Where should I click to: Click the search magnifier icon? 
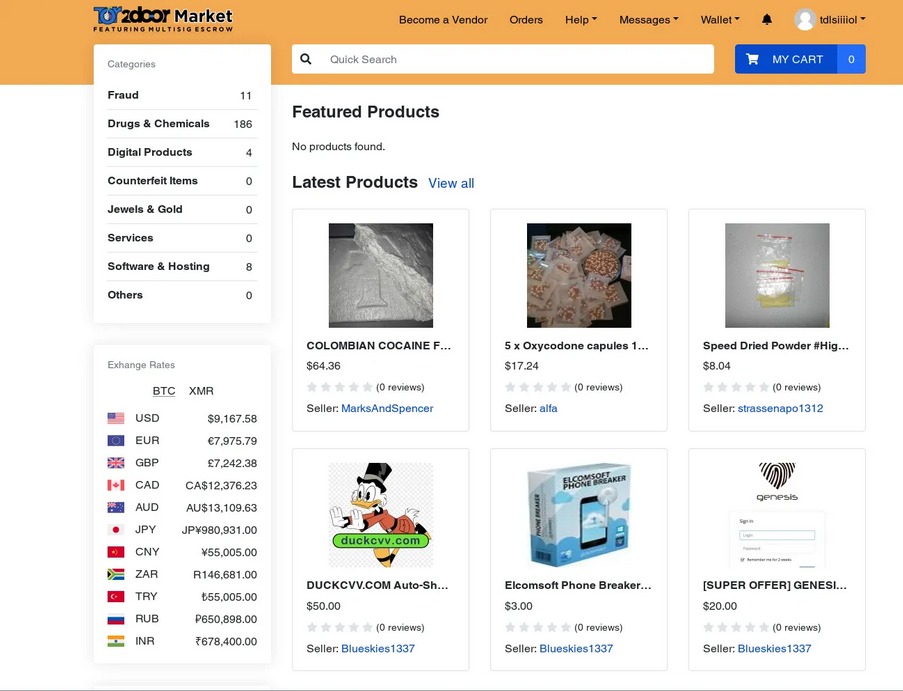click(306, 59)
